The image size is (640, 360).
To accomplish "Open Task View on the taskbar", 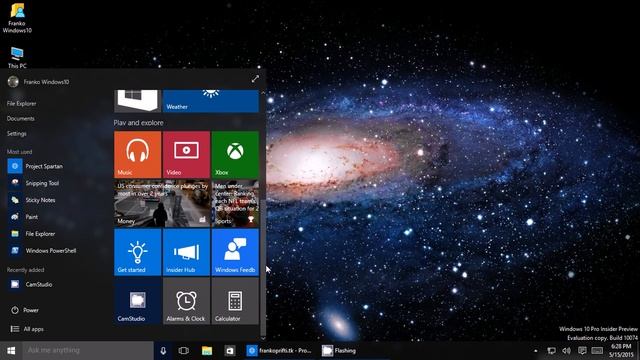I will click(184, 351).
